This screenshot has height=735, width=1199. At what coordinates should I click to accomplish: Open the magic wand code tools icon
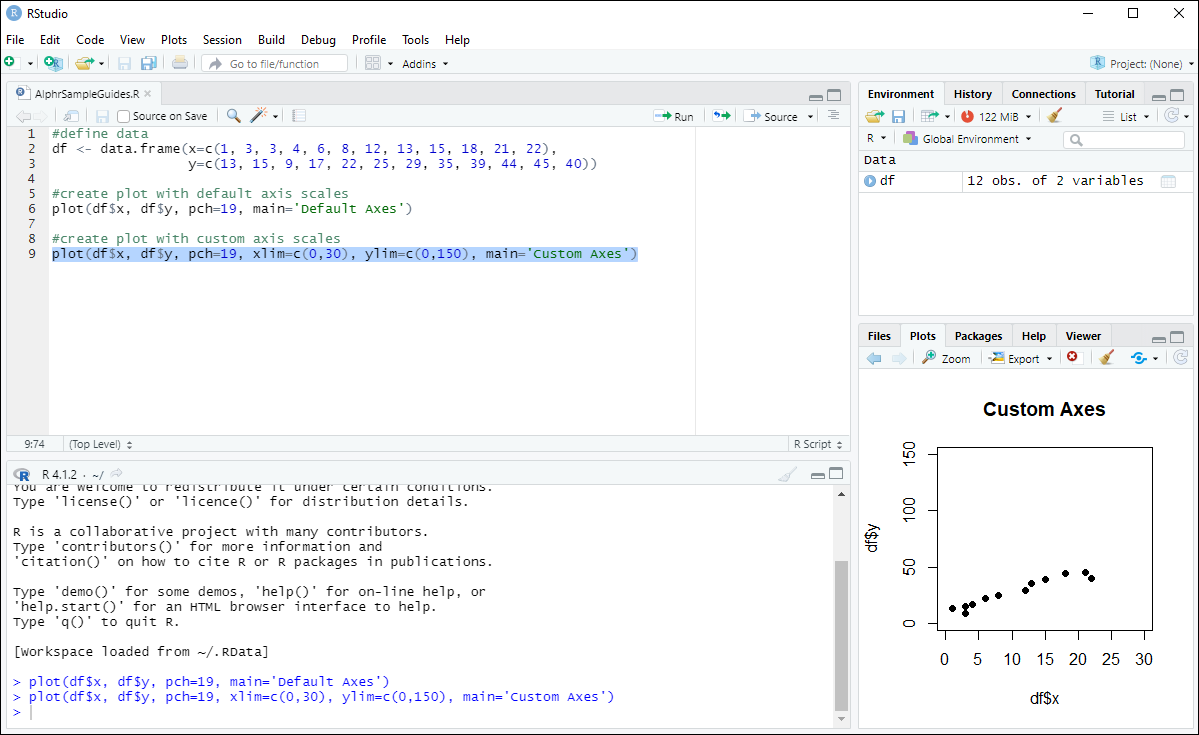coord(258,115)
